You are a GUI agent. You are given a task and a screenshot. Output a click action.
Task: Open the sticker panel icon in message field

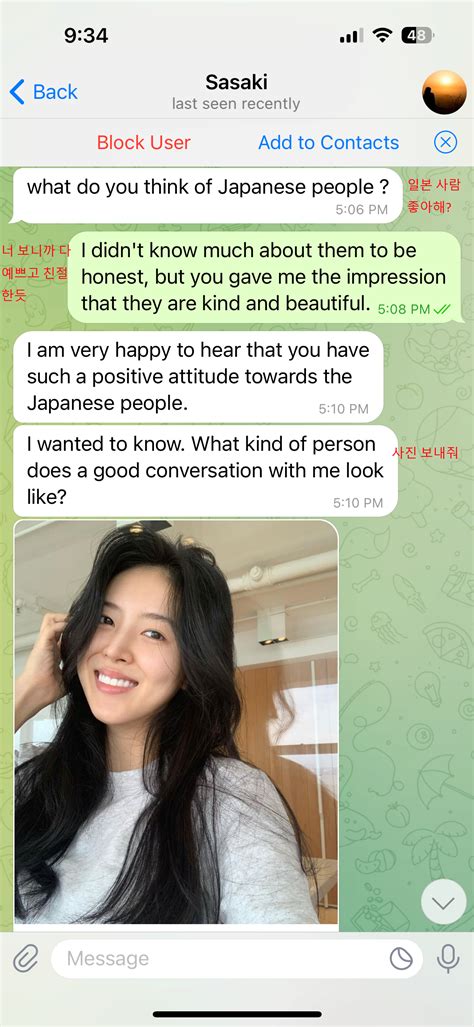(401, 959)
